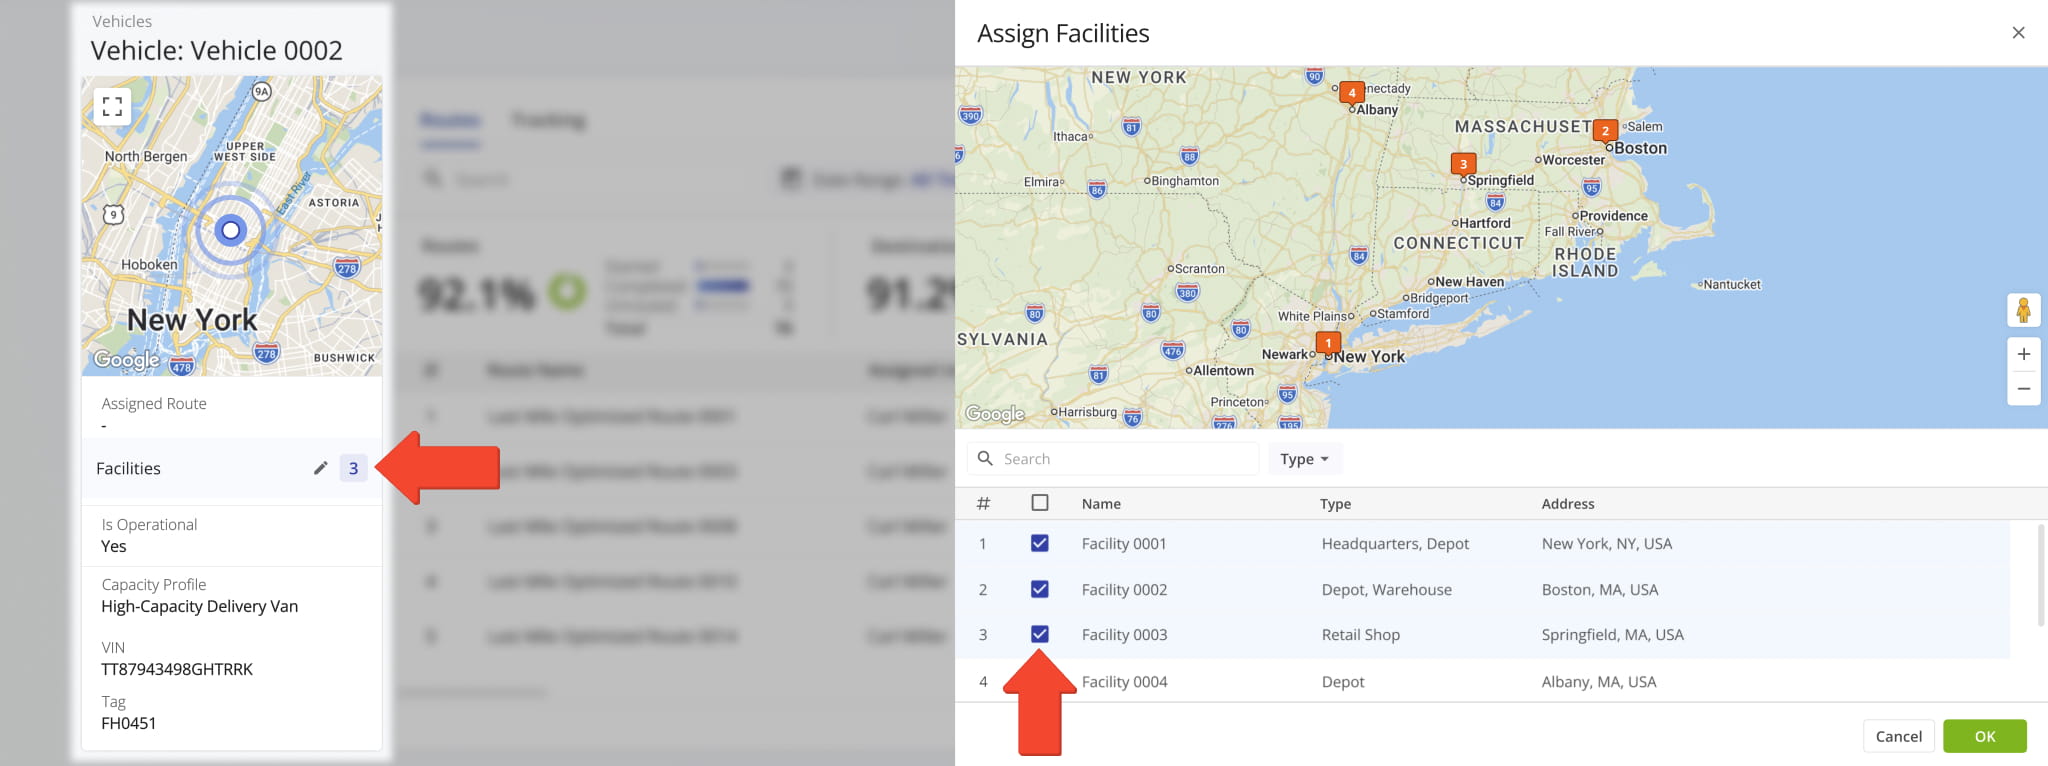Open the Type filter dropdown

point(1304,459)
